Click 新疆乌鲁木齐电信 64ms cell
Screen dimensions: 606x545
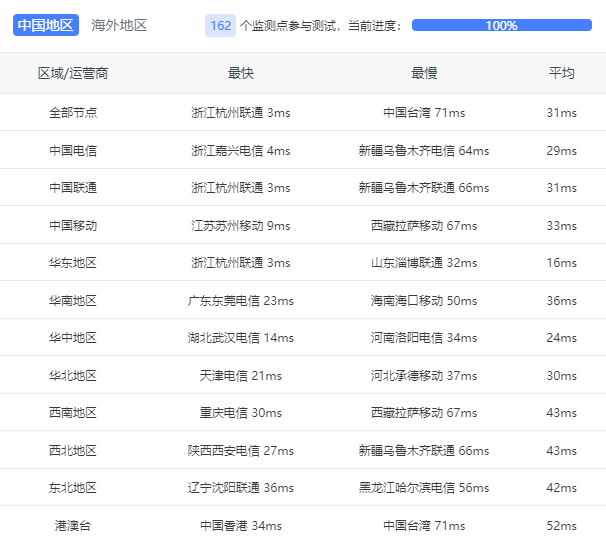(x=424, y=150)
